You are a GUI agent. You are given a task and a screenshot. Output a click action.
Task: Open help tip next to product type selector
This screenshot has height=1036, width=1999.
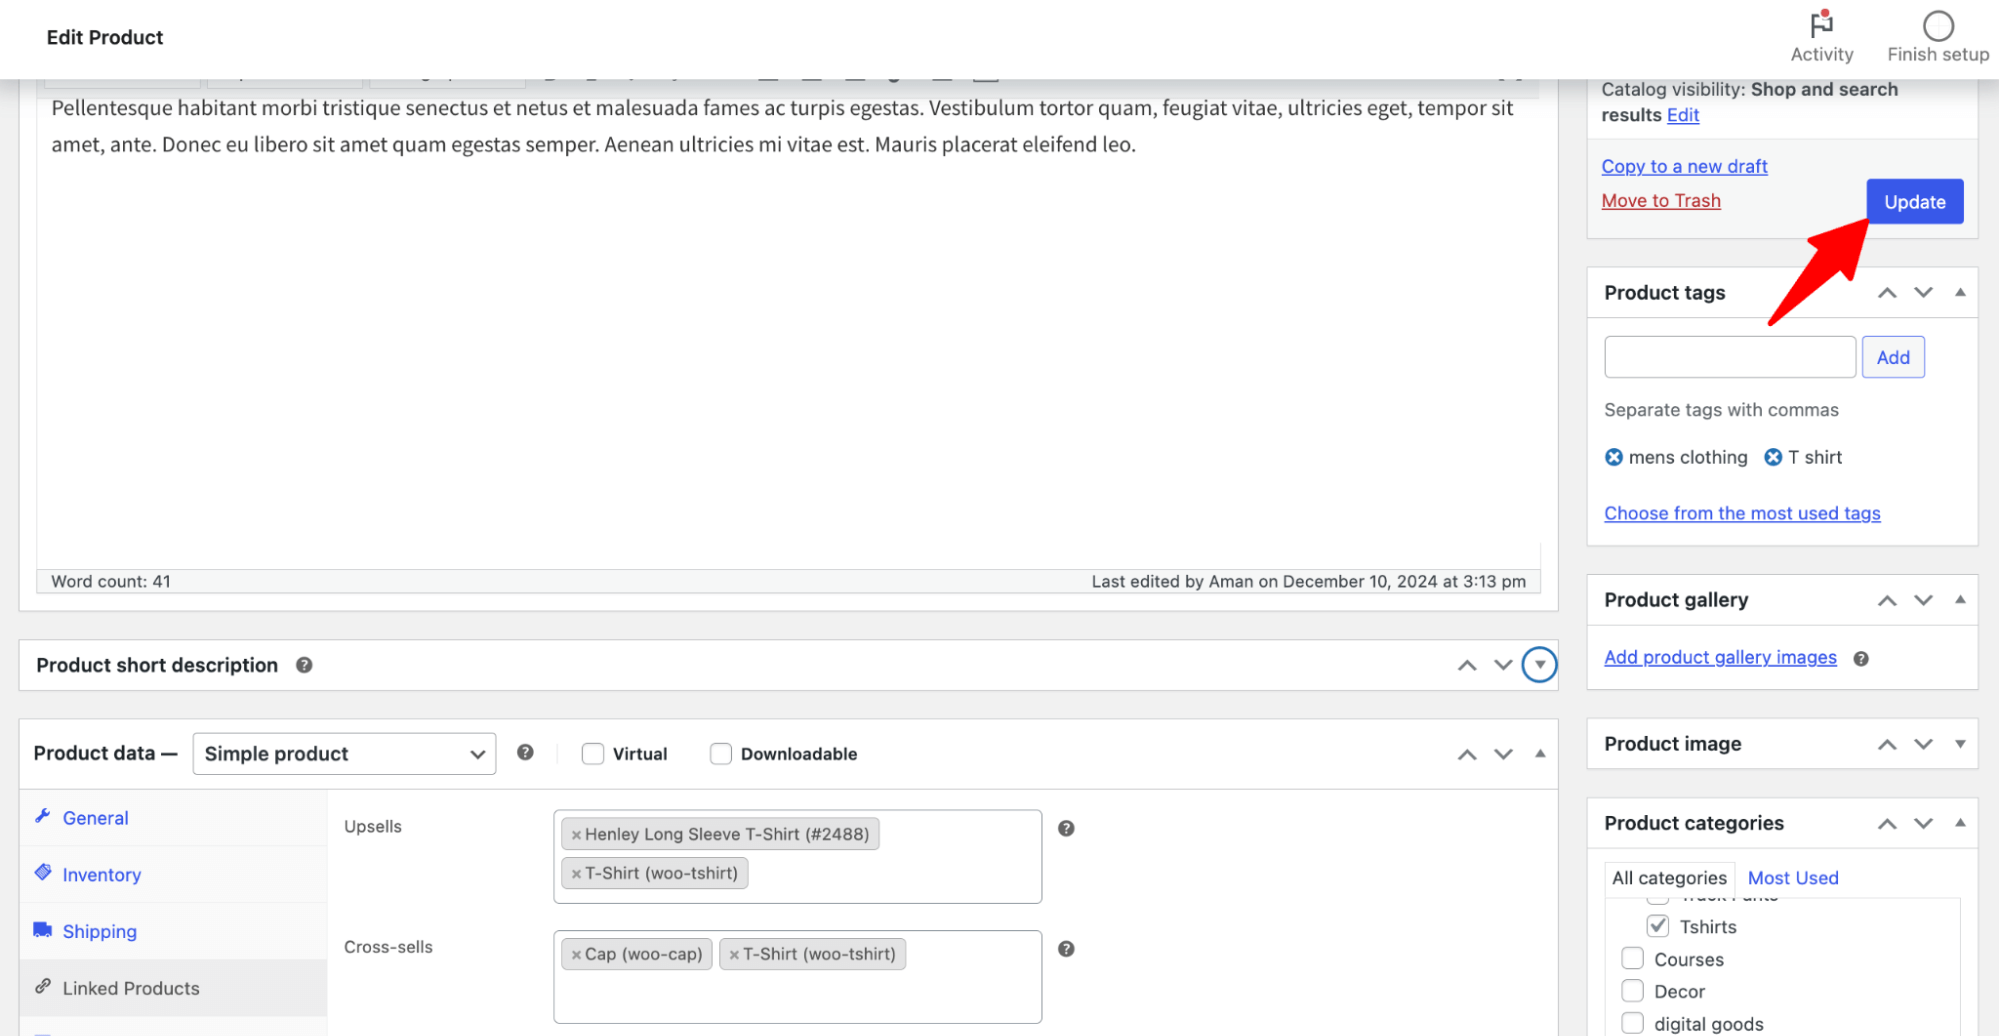coord(525,752)
